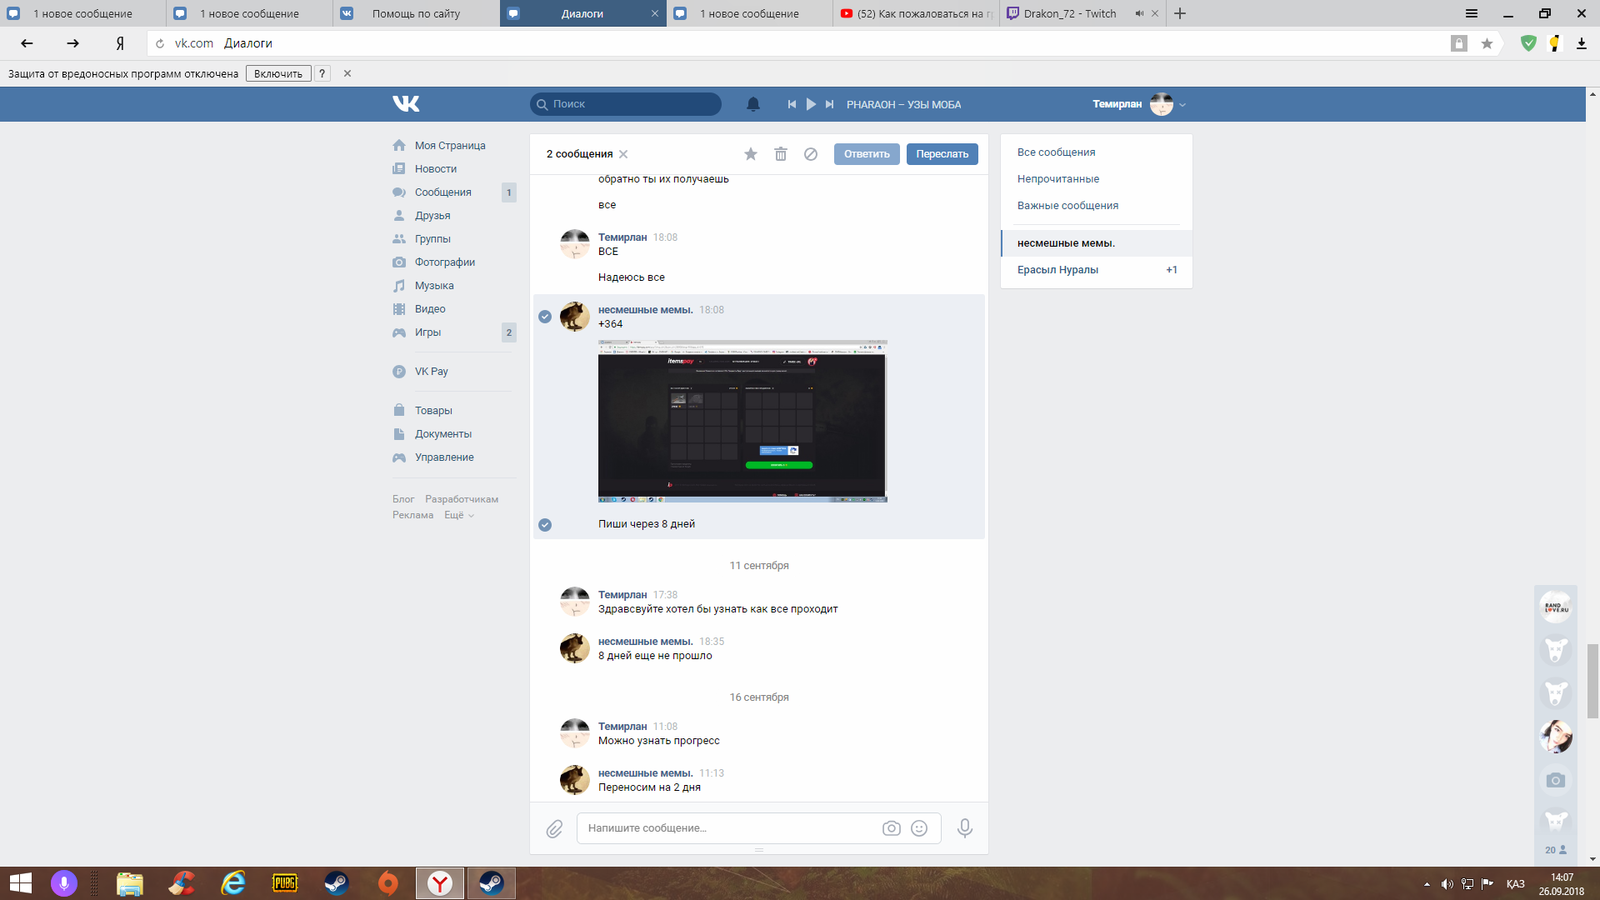This screenshot has height=900, width=1600.
Task: Select Важные сообщения filter
Action: tap(1068, 205)
